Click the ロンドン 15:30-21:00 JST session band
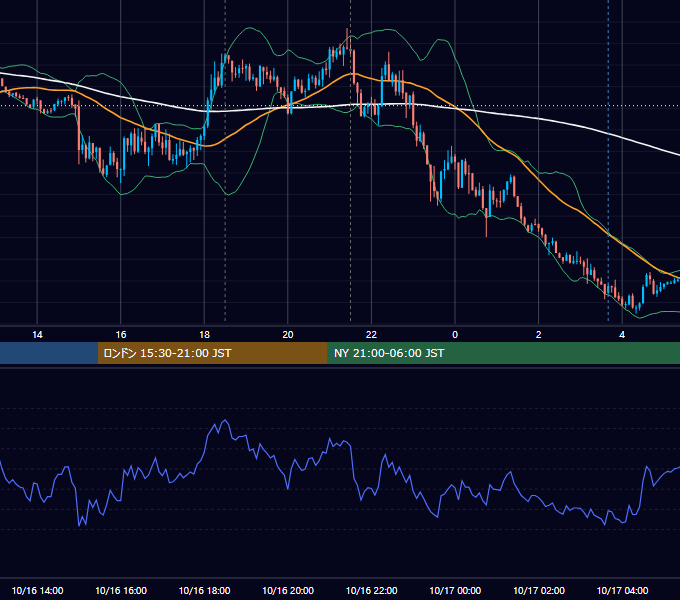The height and width of the screenshot is (600, 680). pyautogui.click(x=212, y=353)
